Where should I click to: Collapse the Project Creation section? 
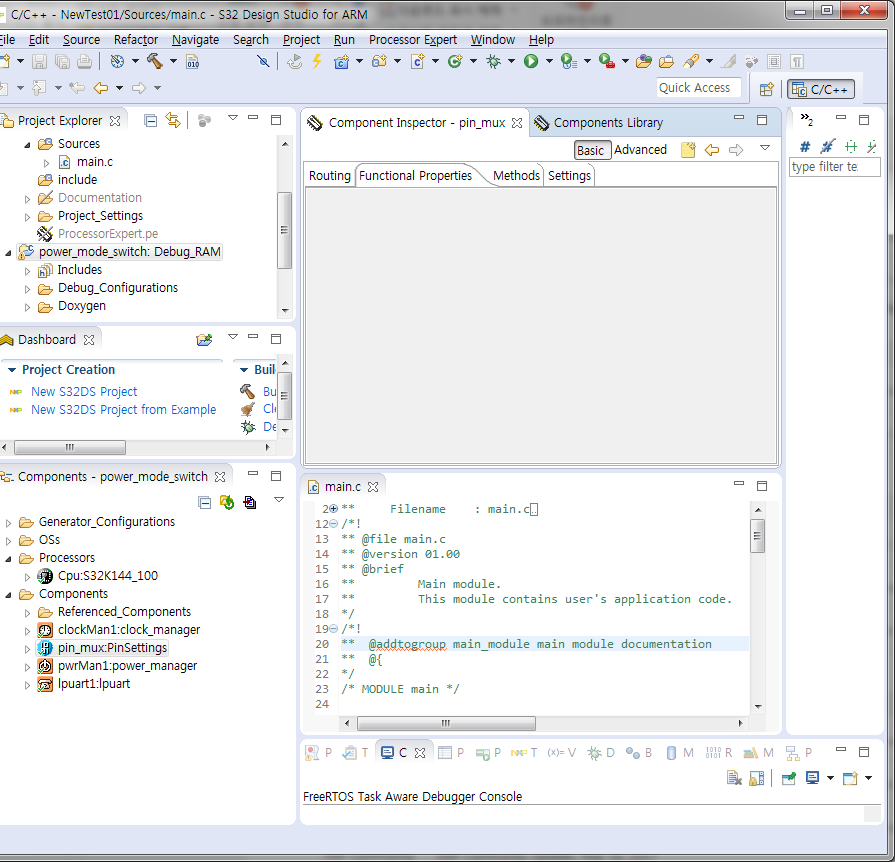point(11,370)
